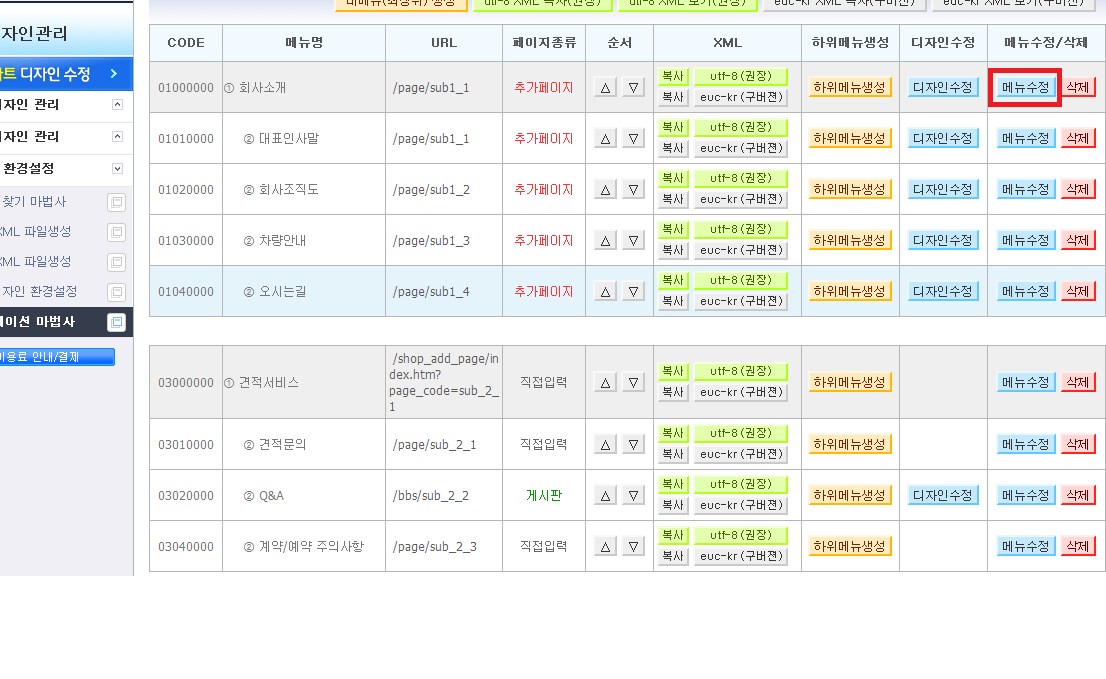Viewport: 1106px width, 679px height.
Task: Click the blue 이용료 안내/결제 button
Action: (56, 357)
